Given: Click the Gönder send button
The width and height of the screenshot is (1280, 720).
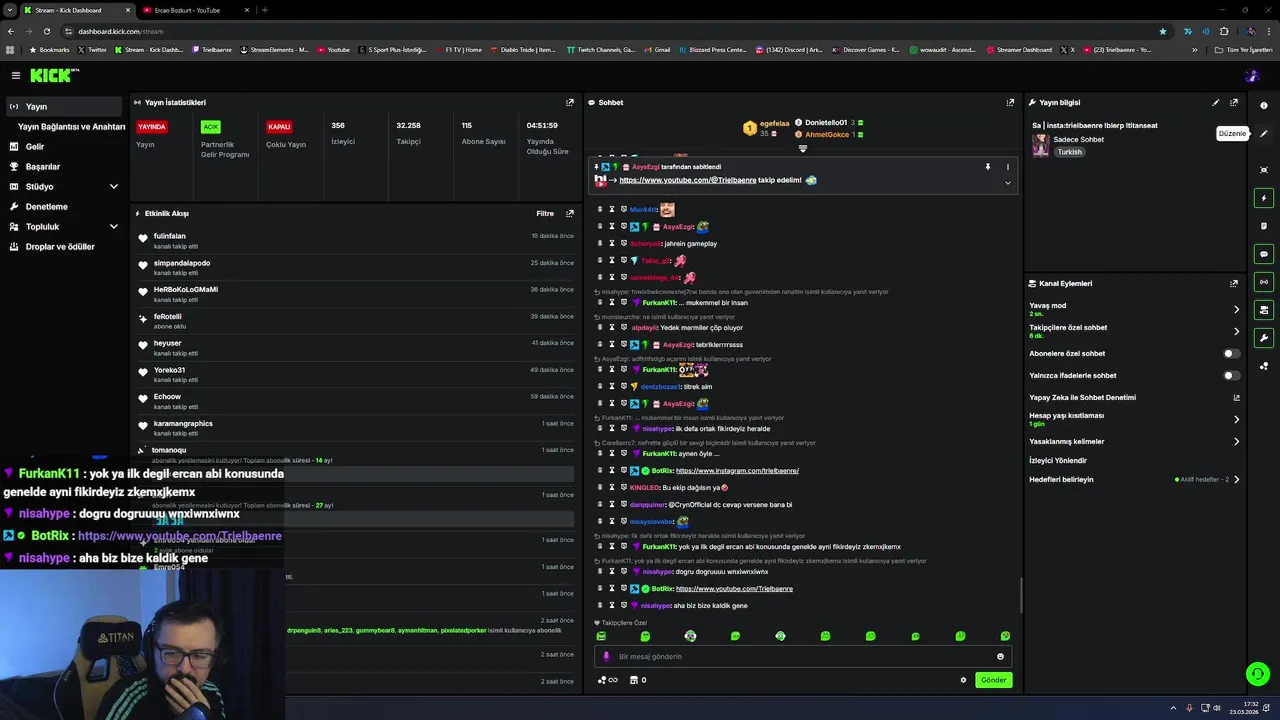Looking at the screenshot, I should (993, 680).
